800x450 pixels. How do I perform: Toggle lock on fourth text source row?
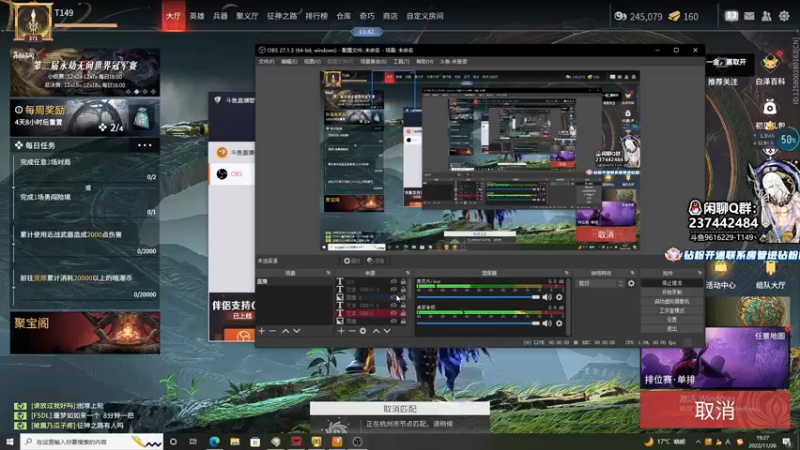(403, 305)
